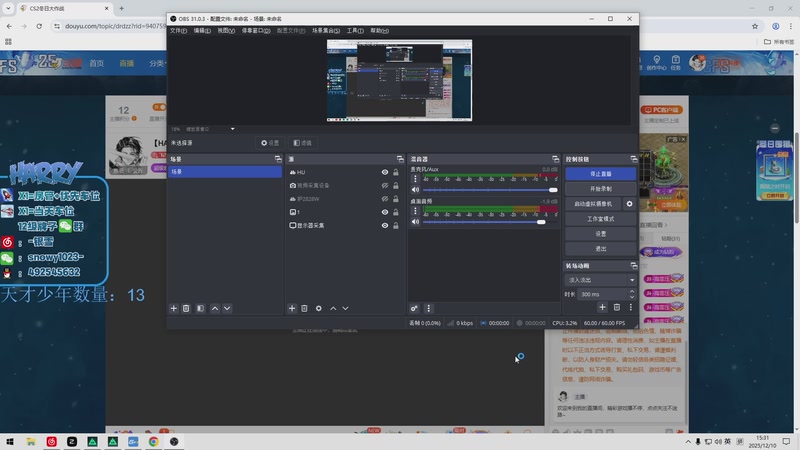Open virtual camera settings gear icon

coord(630,204)
